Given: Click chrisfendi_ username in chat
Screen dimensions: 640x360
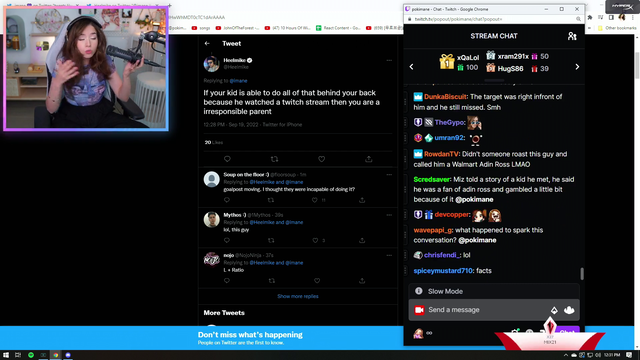Looking at the screenshot, I should click(442, 255).
